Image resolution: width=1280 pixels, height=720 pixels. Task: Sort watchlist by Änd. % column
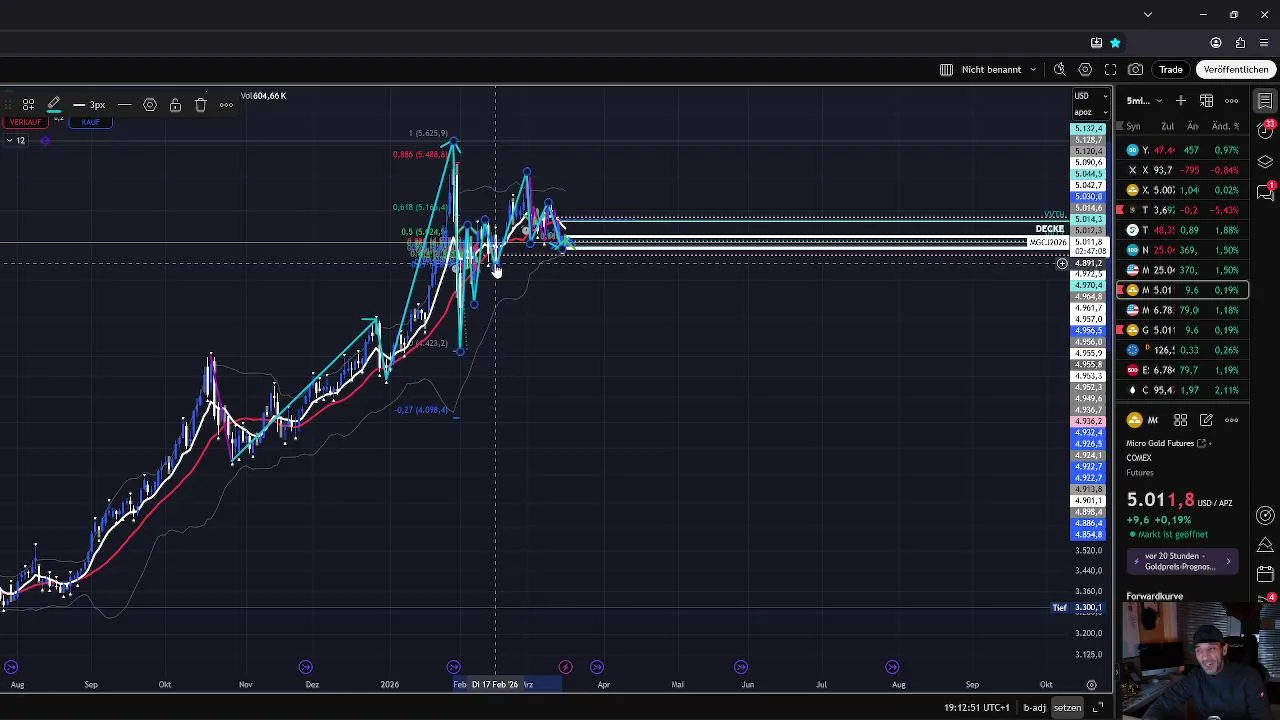pyautogui.click(x=1226, y=127)
